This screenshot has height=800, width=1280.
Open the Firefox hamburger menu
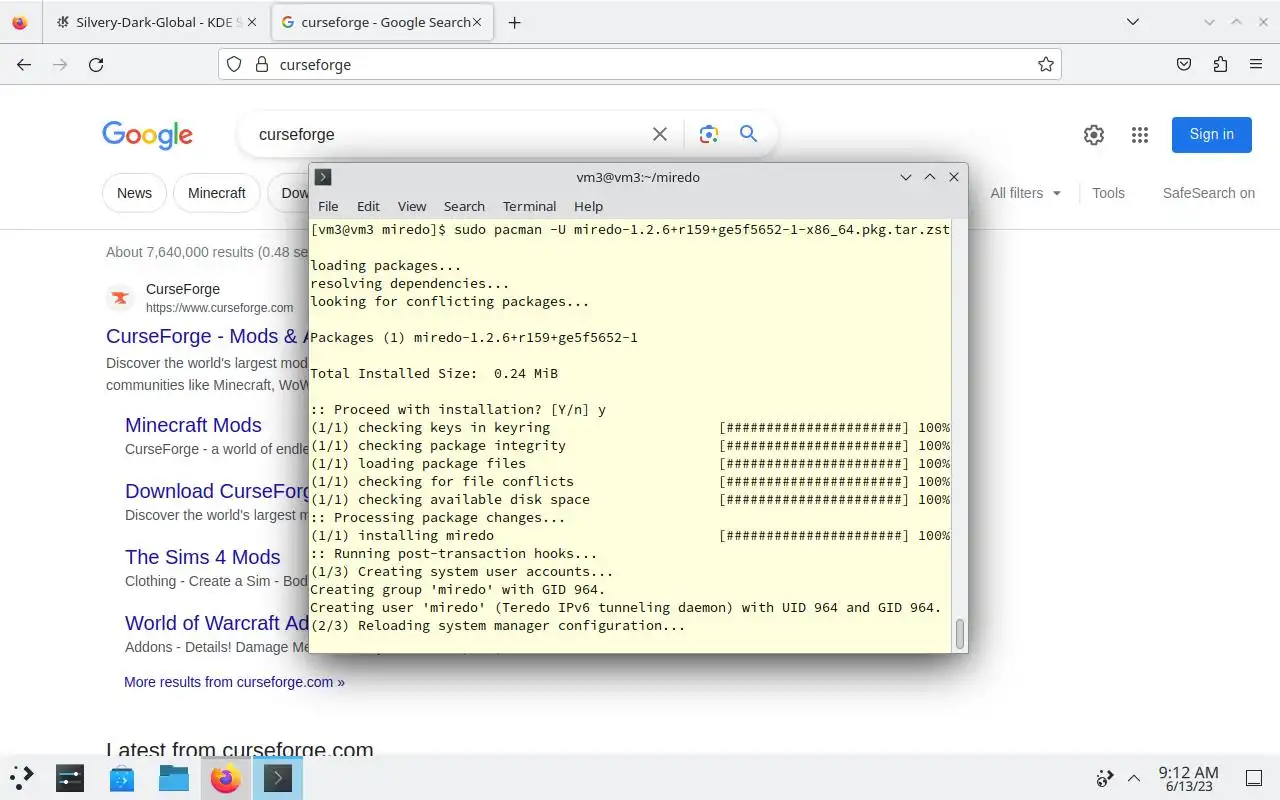1256,64
